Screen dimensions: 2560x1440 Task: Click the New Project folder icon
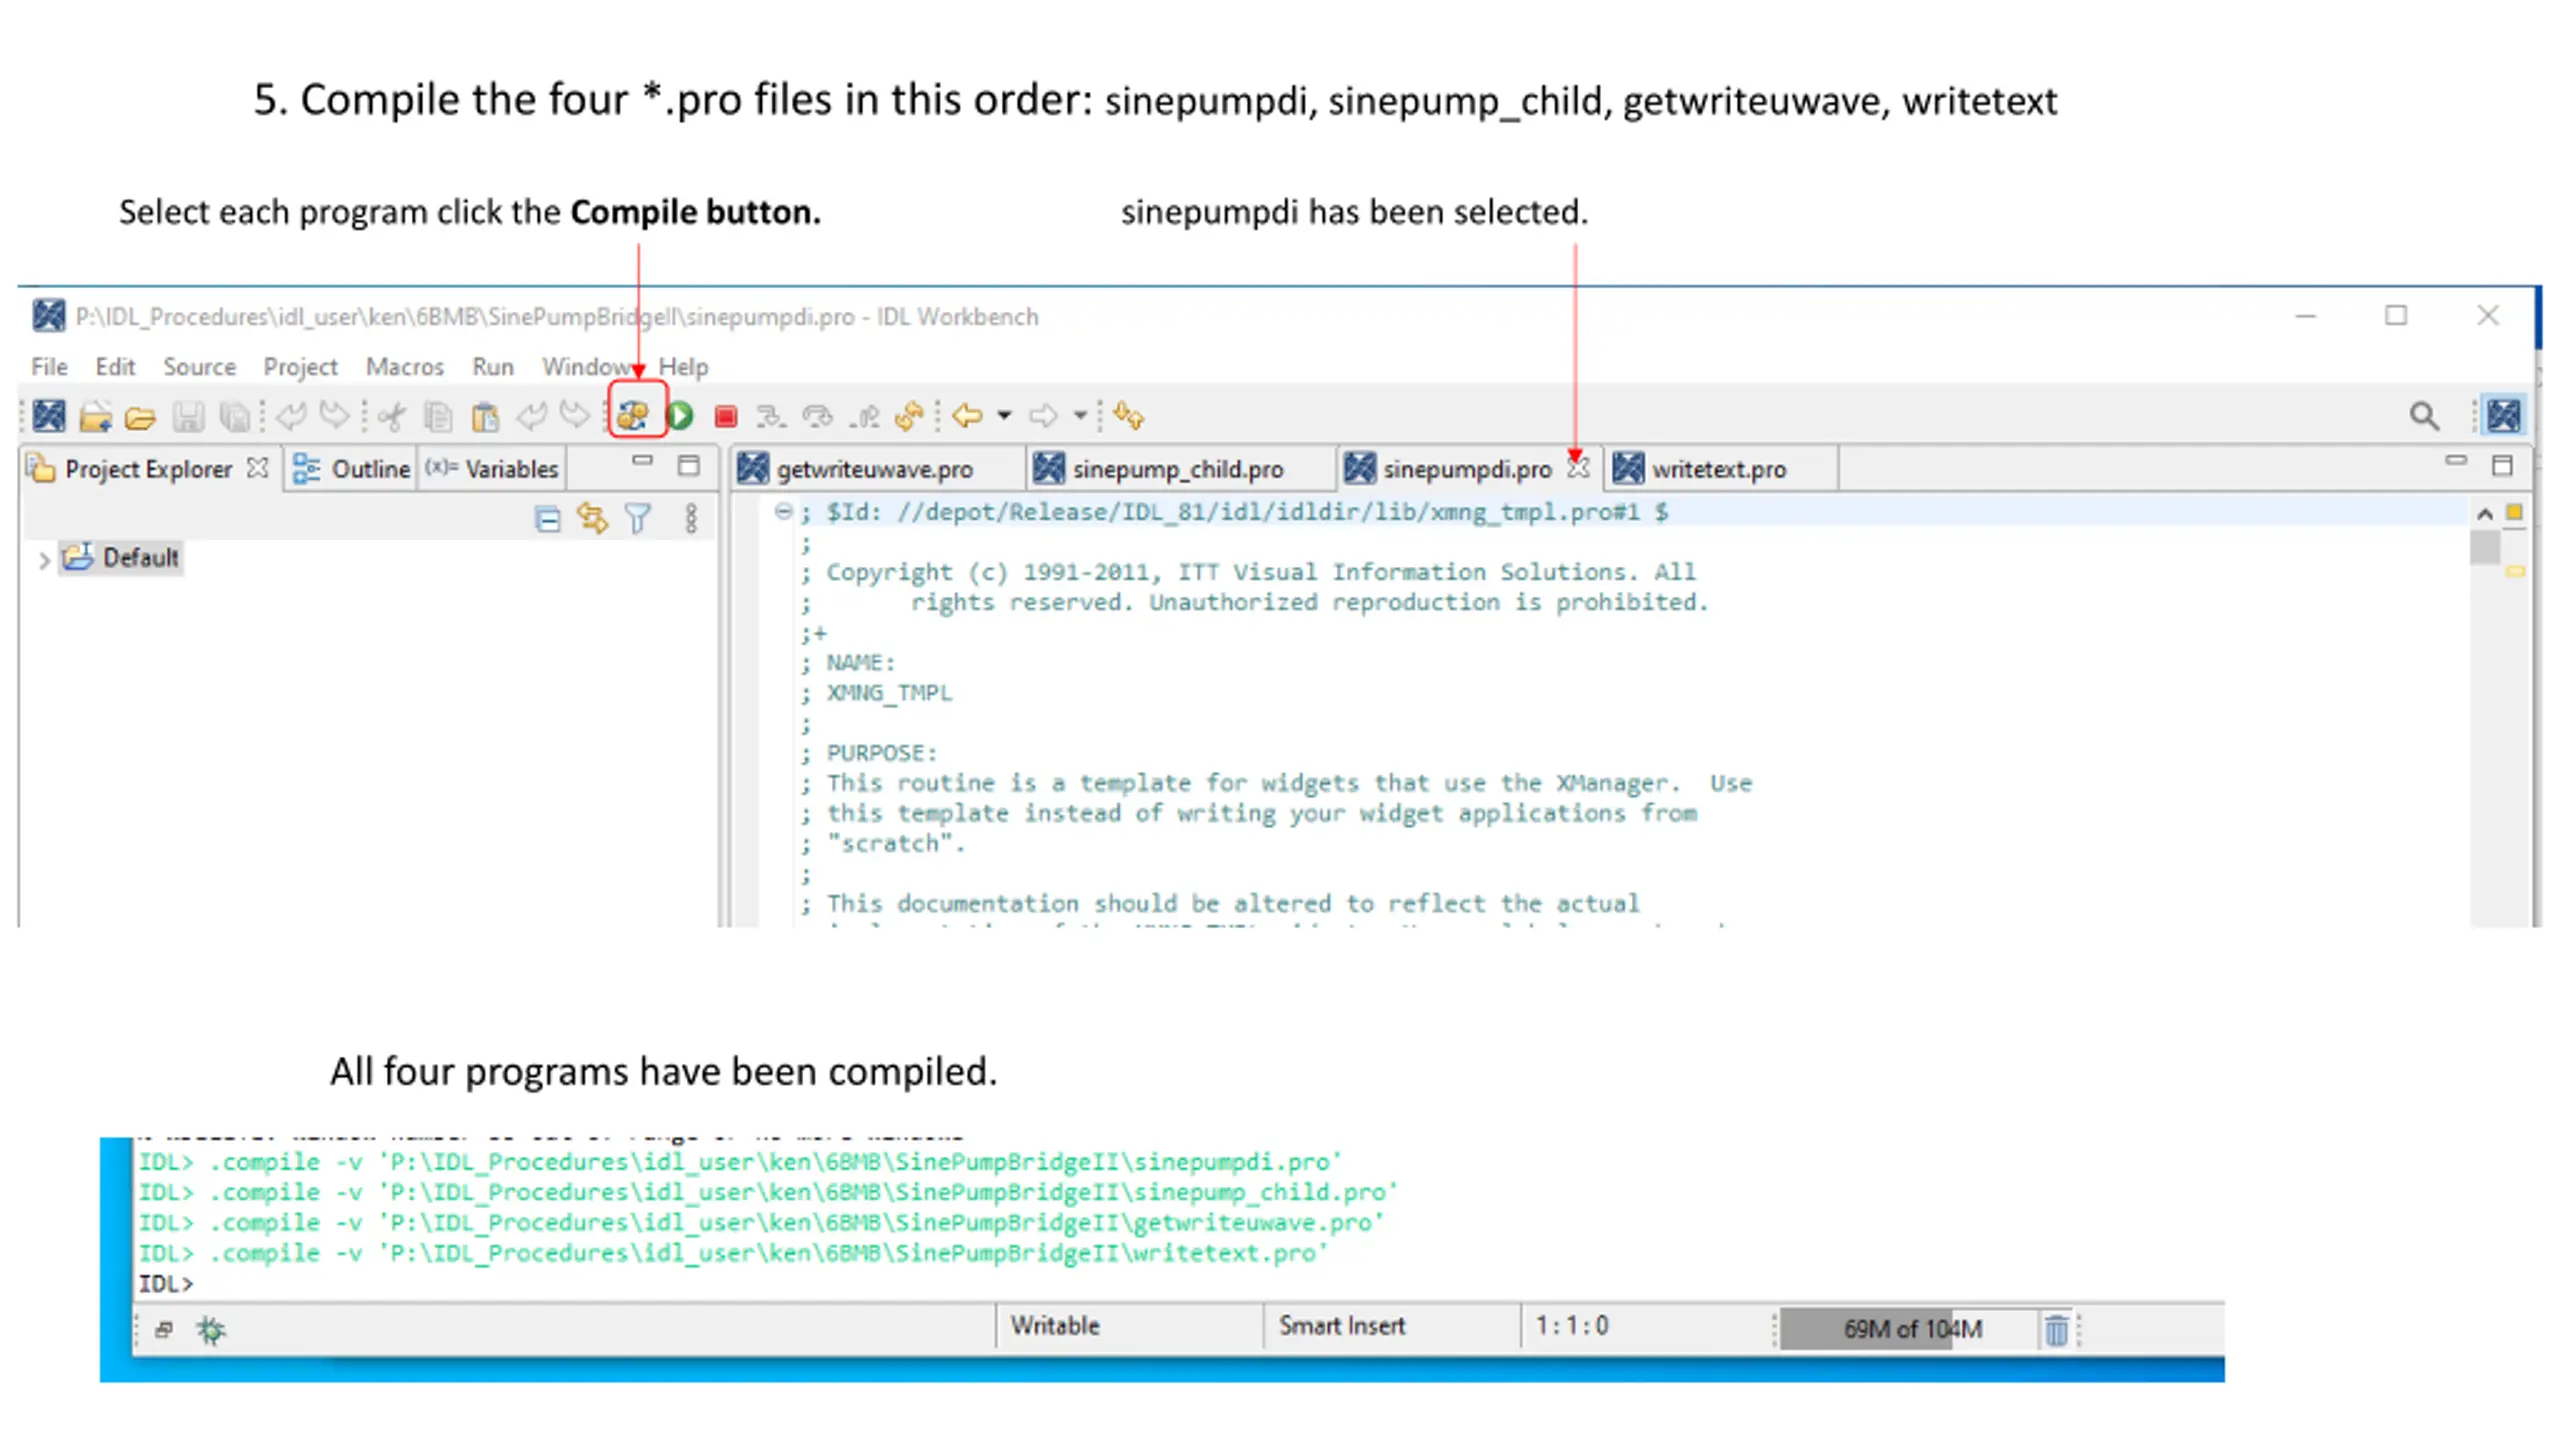click(x=95, y=416)
